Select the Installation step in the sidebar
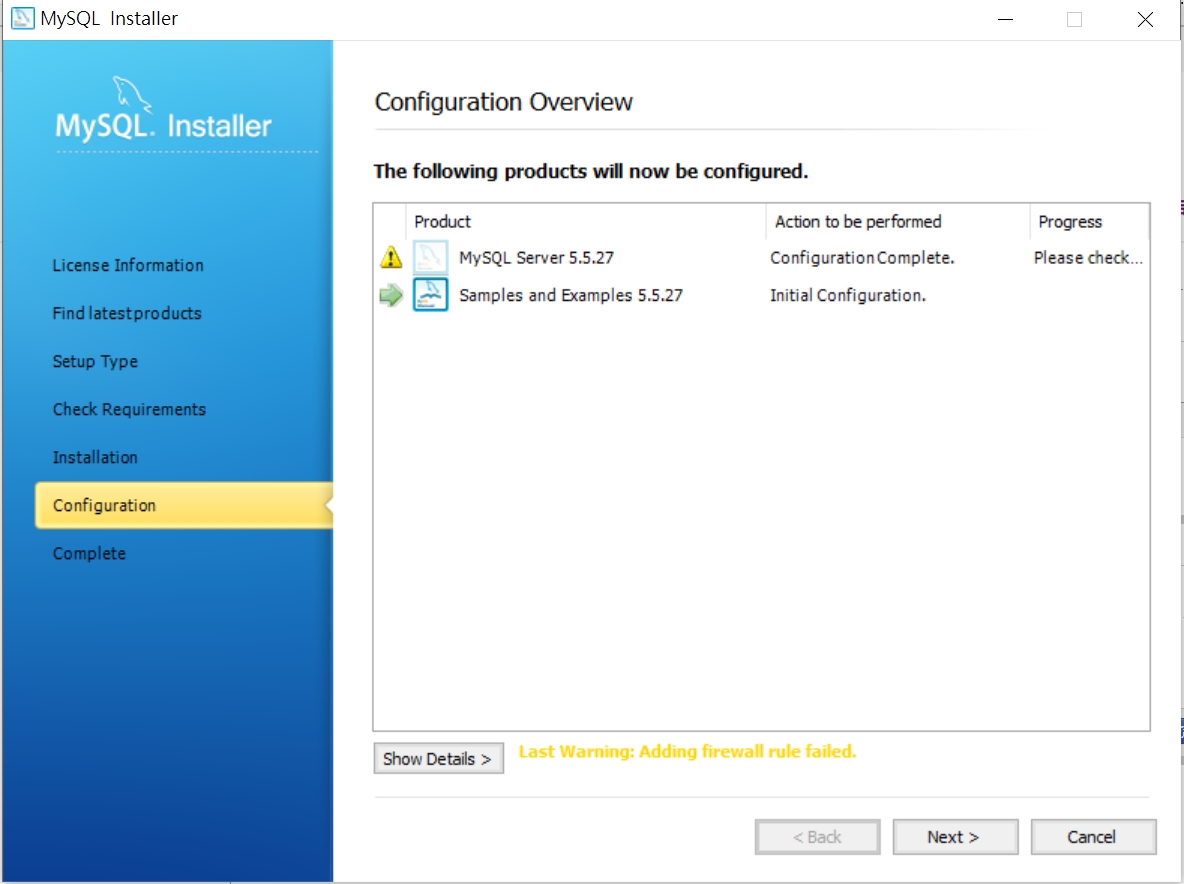The image size is (1184, 884). 95,457
